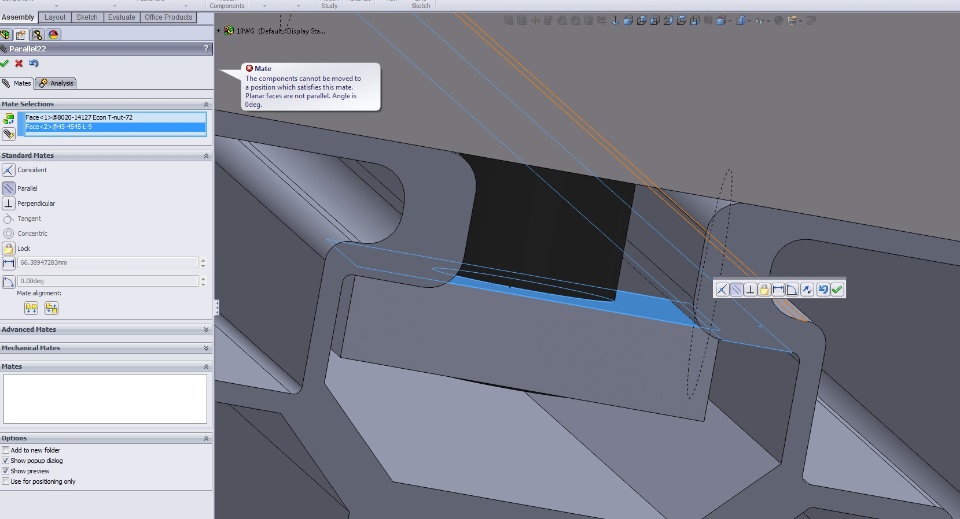Choose the Aligned mate alignment button

click(31, 308)
